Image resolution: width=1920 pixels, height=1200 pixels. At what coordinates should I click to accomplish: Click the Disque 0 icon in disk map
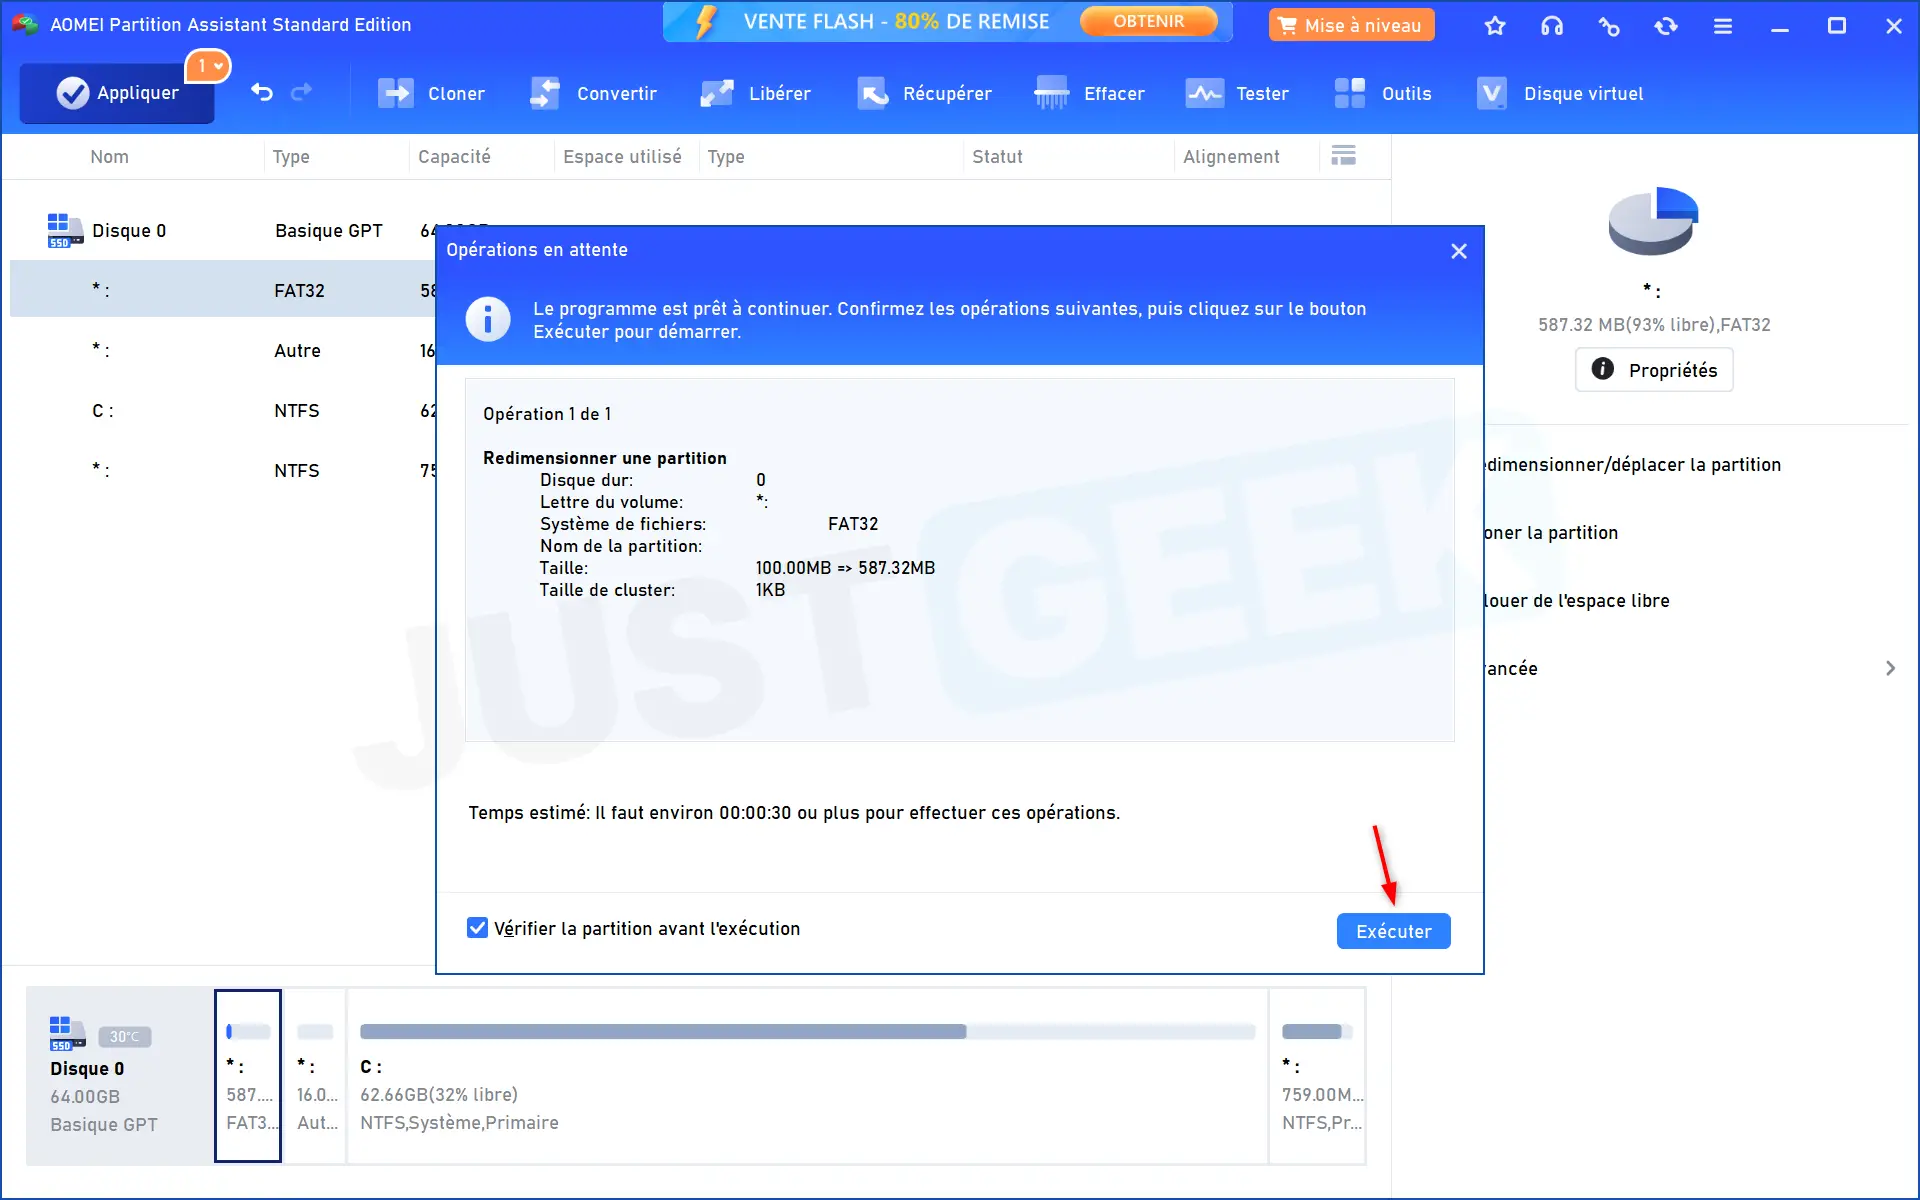(67, 1033)
